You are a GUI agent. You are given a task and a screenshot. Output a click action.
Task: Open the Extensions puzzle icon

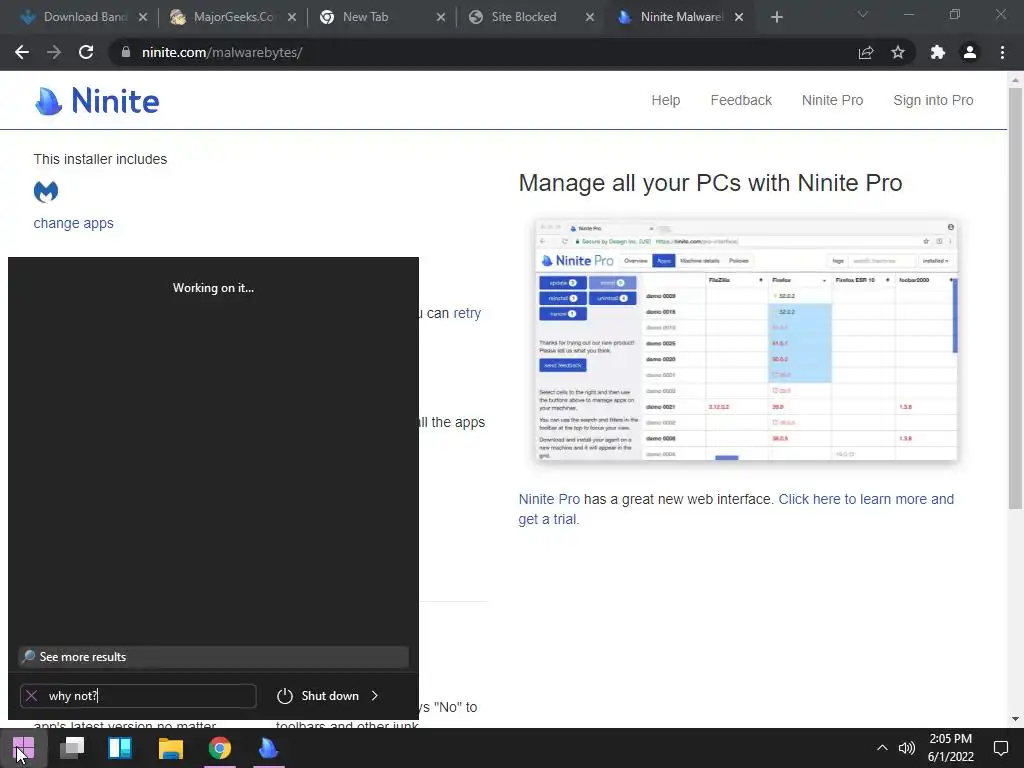[938, 52]
